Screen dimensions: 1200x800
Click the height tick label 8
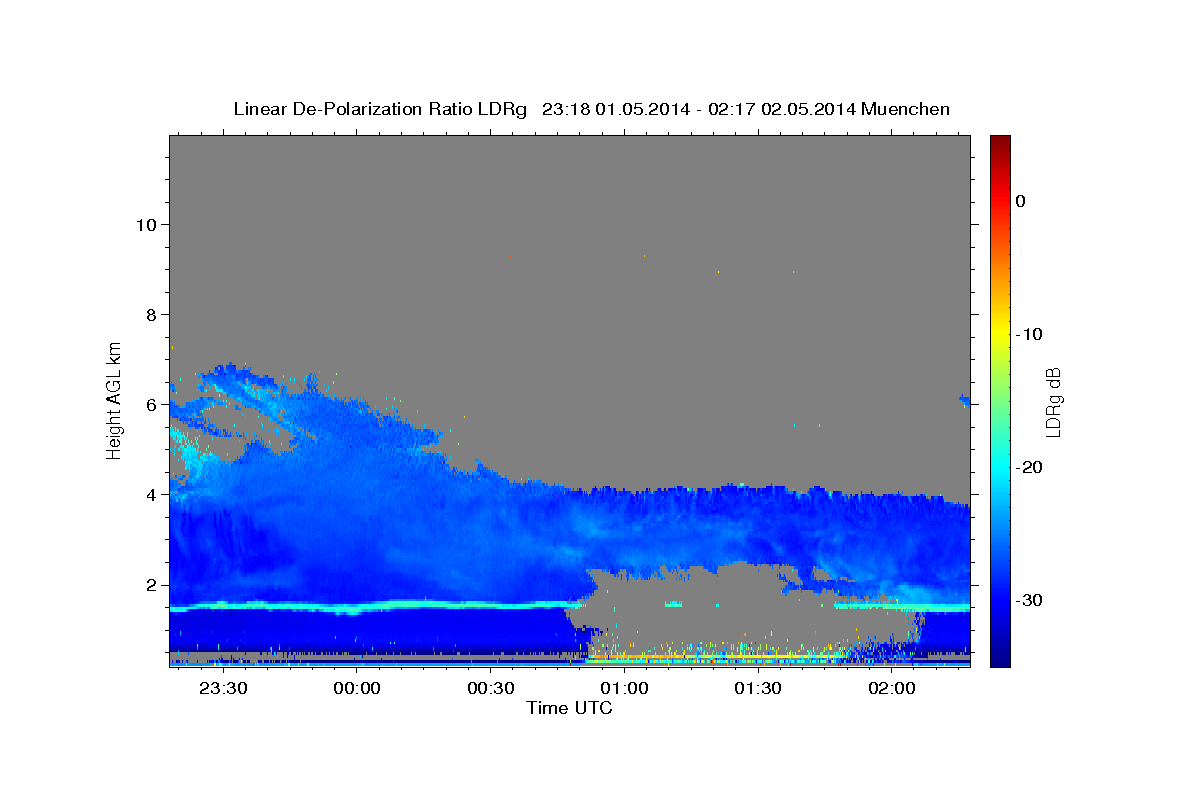point(150,314)
